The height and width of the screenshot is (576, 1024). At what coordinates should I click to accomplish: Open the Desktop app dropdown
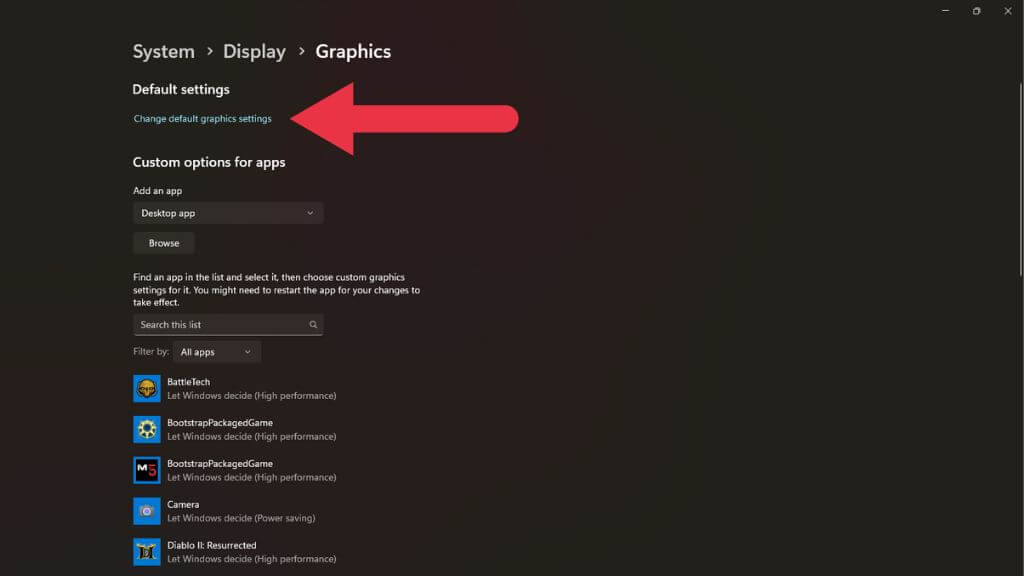pos(228,213)
